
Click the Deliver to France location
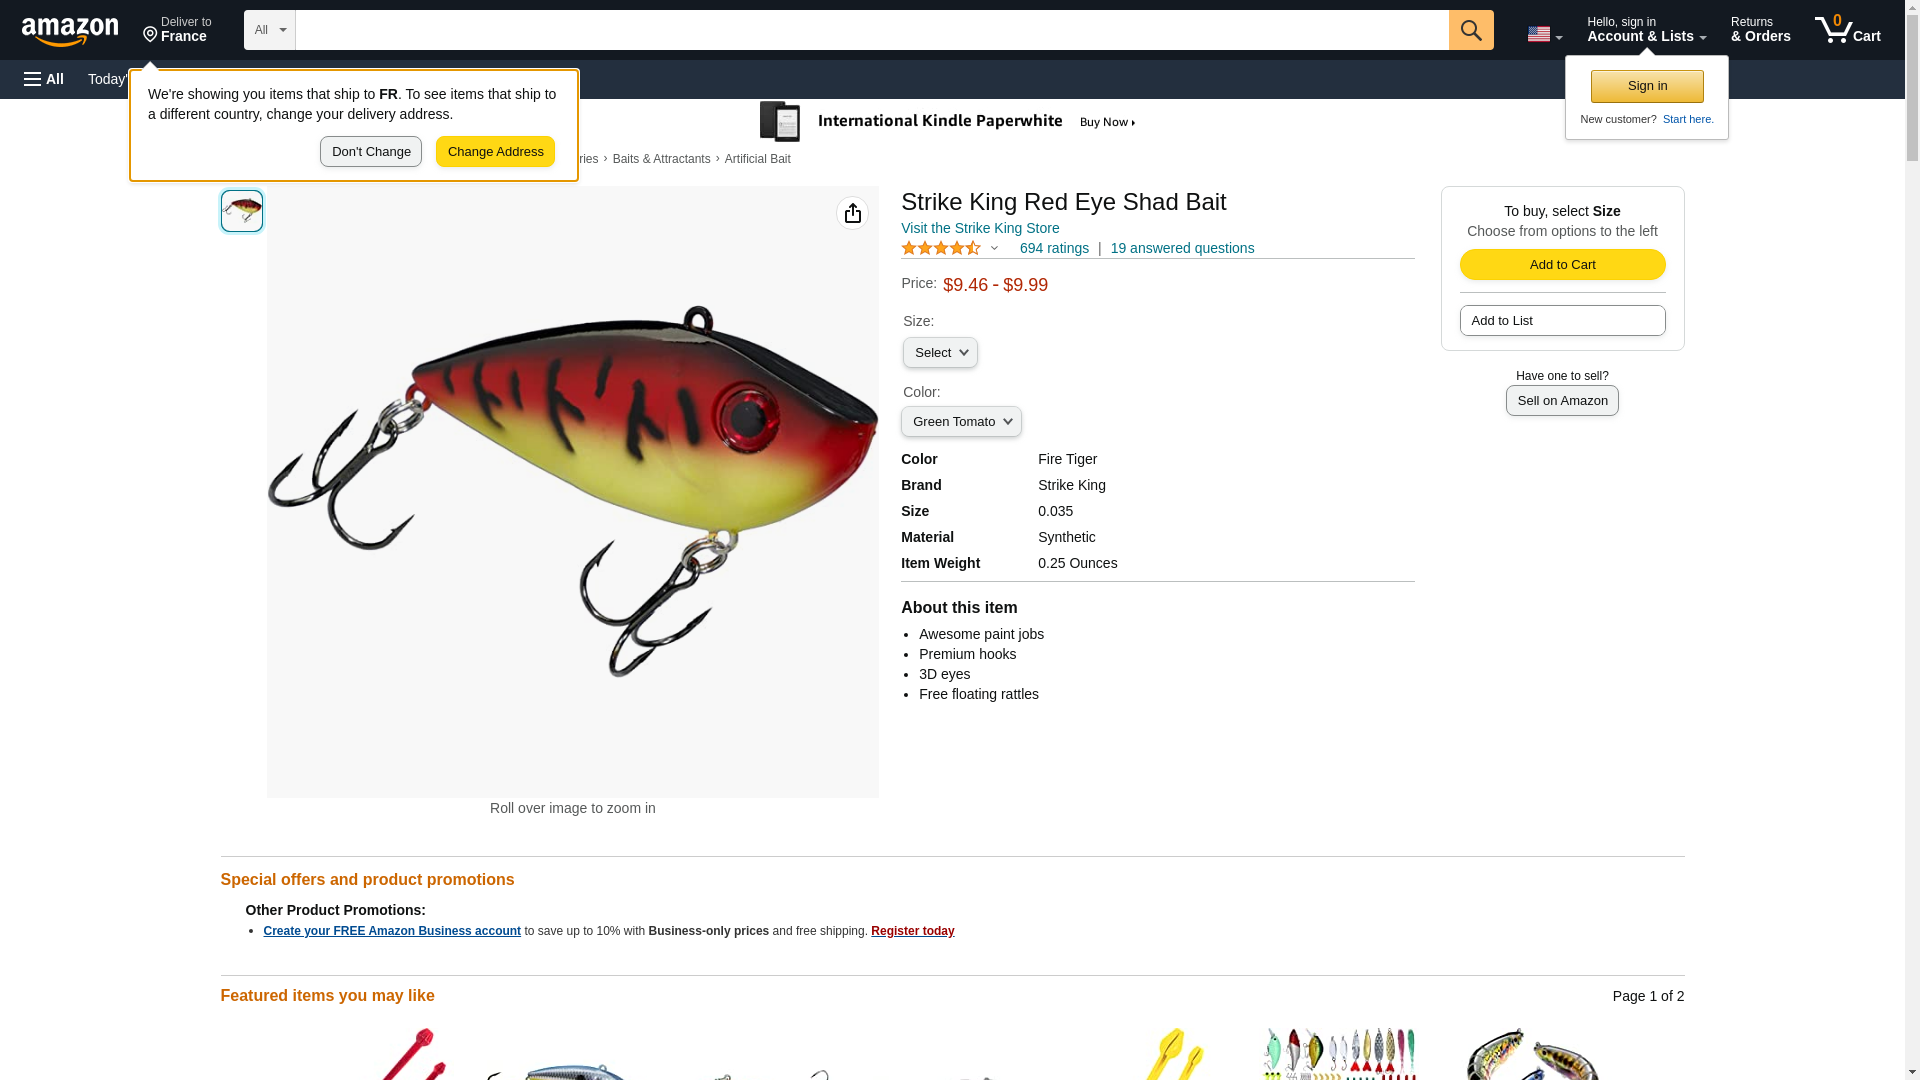click(177, 30)
